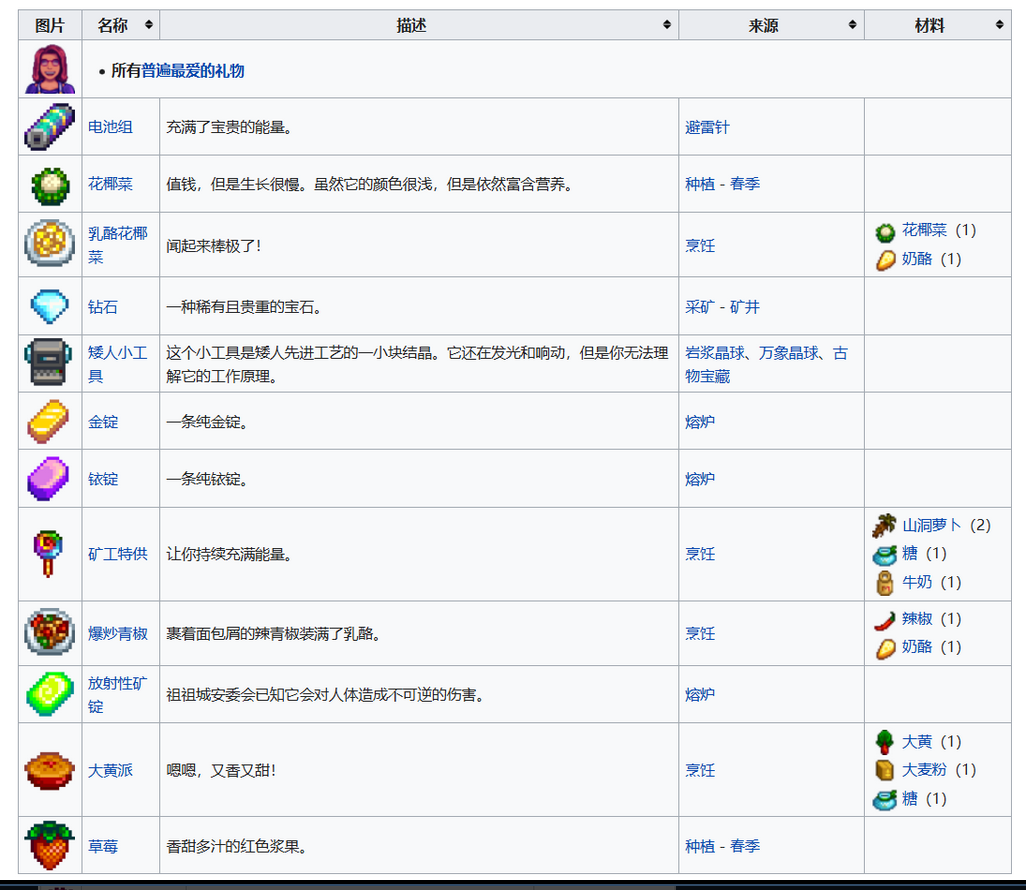The width and height of the screenshot is (1026, 890).
Task: Click the cheese cauliflower dish icon
Action: pyautogui.click(x=50, y=243)
